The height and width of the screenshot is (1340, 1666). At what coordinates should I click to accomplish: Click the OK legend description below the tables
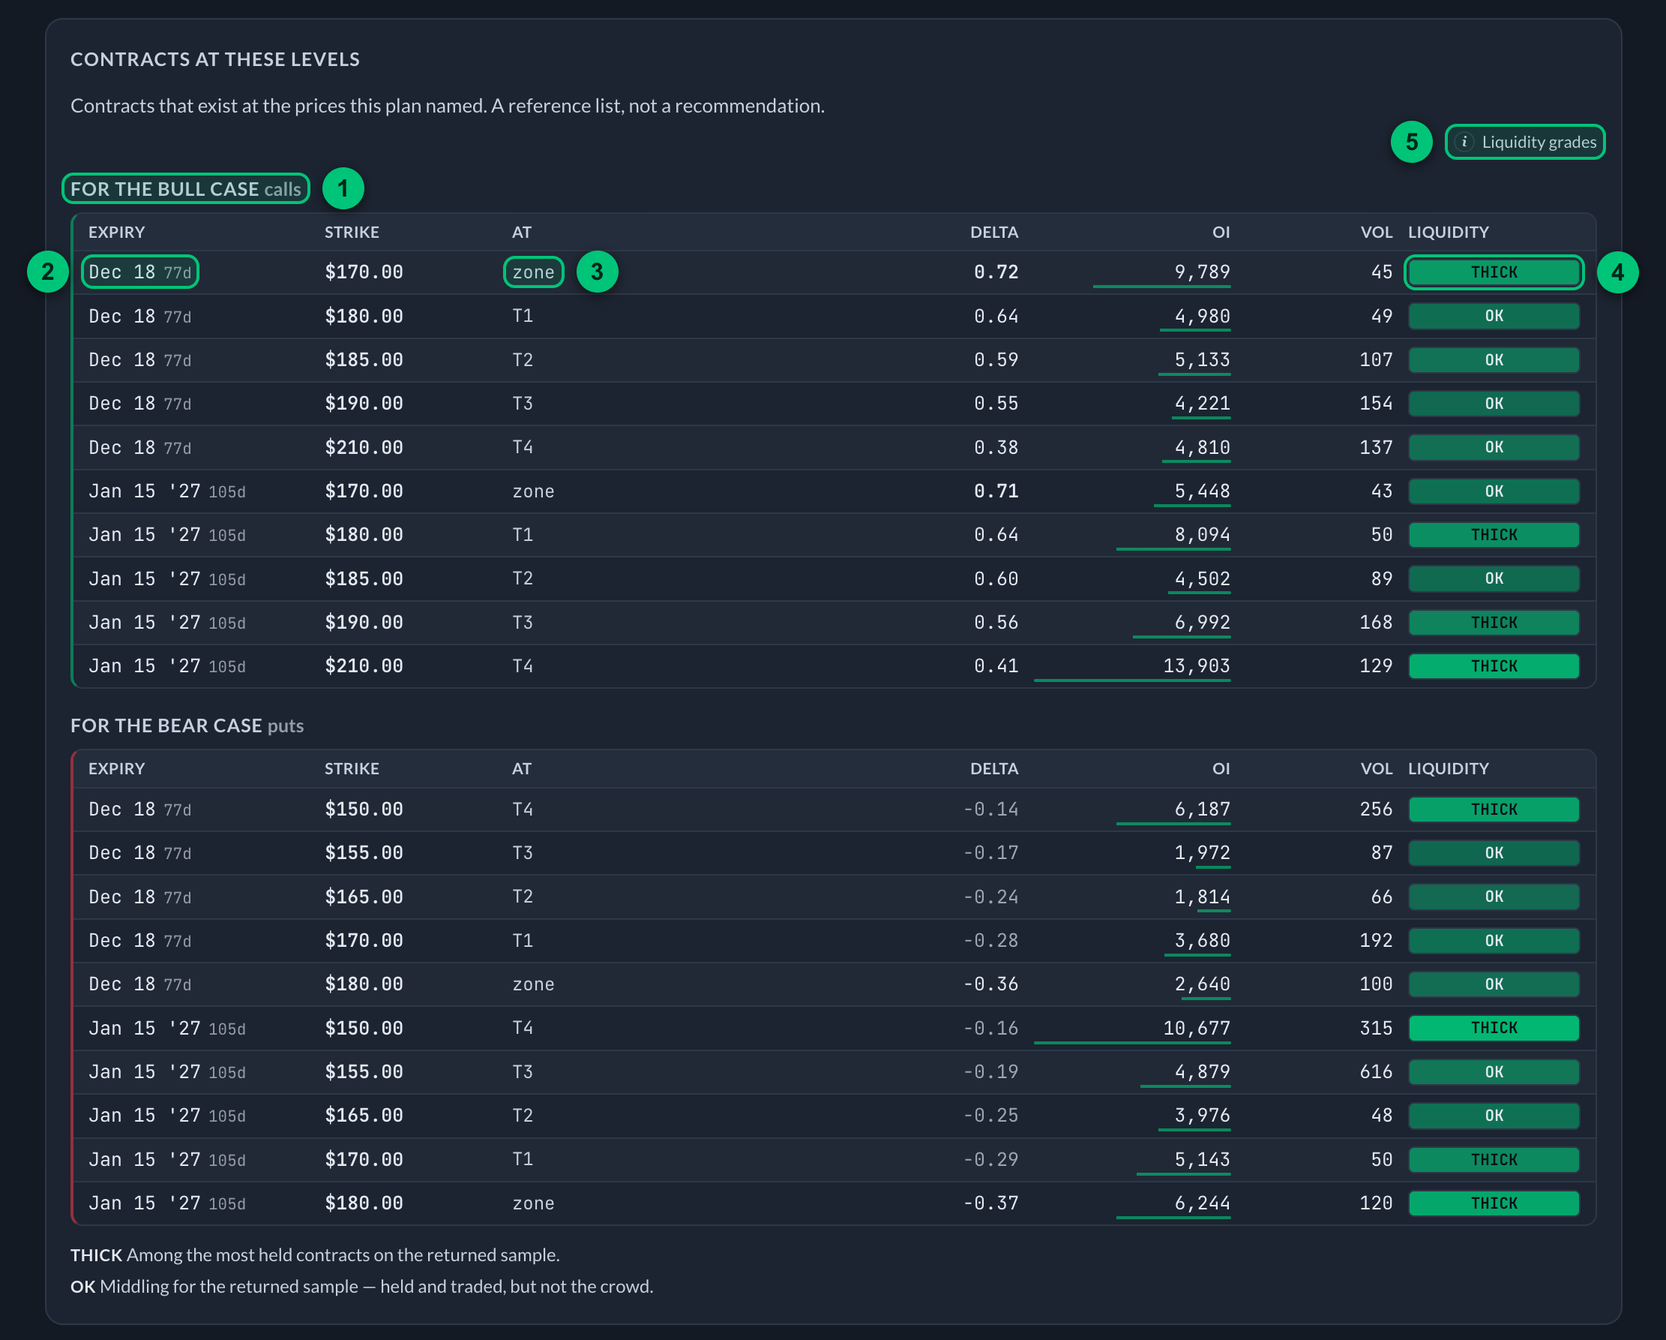pos(362,1287)
